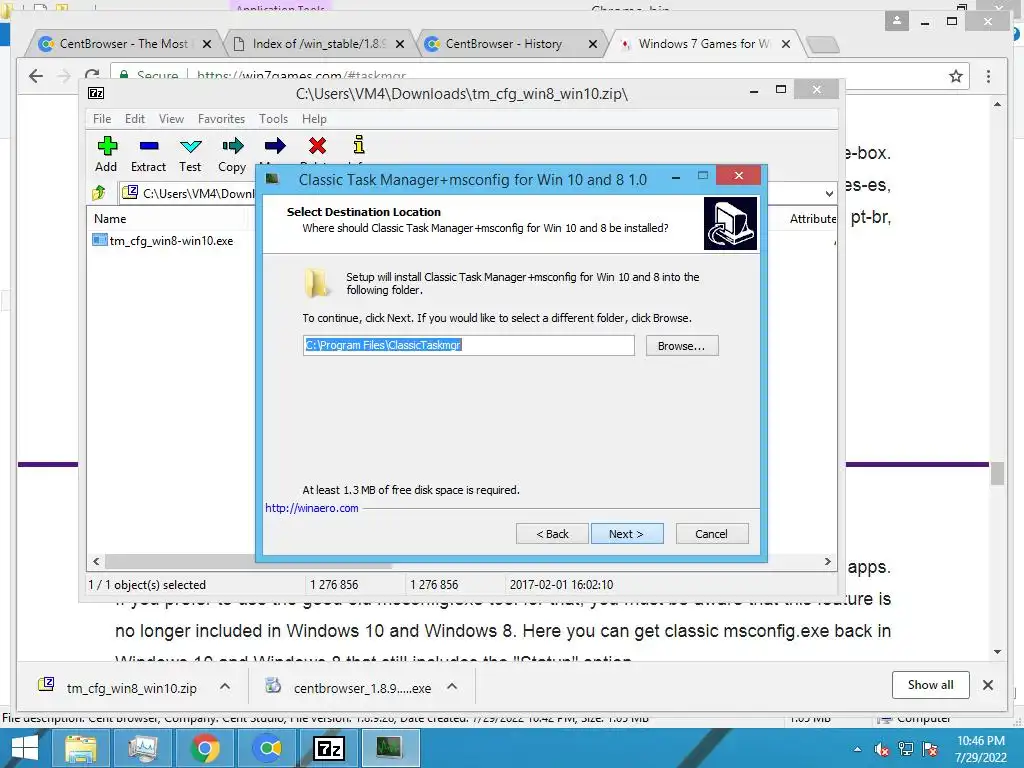Expand tm_cfg_win8_win10.zip download options
1024x768 pixels.
[x=225, y=686]
